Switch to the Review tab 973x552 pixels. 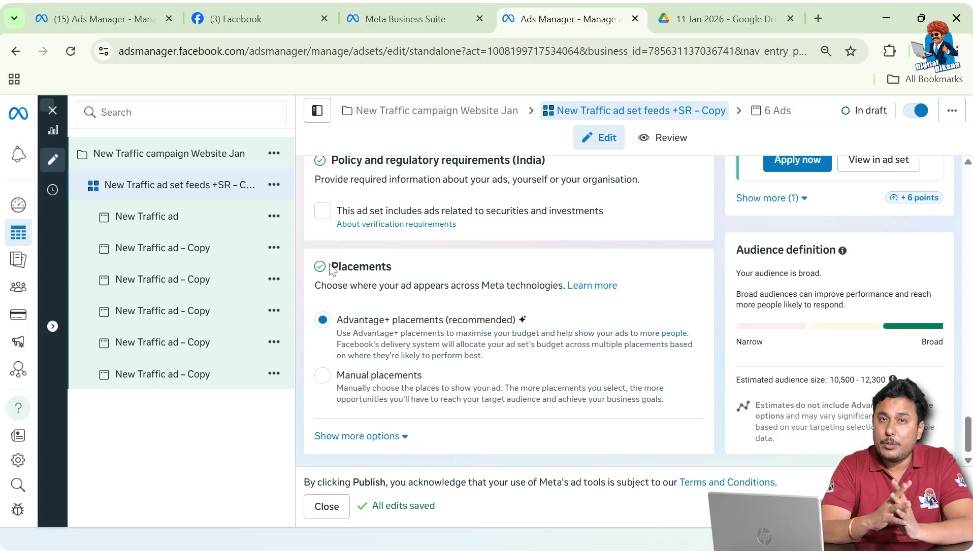click(663, 138)
